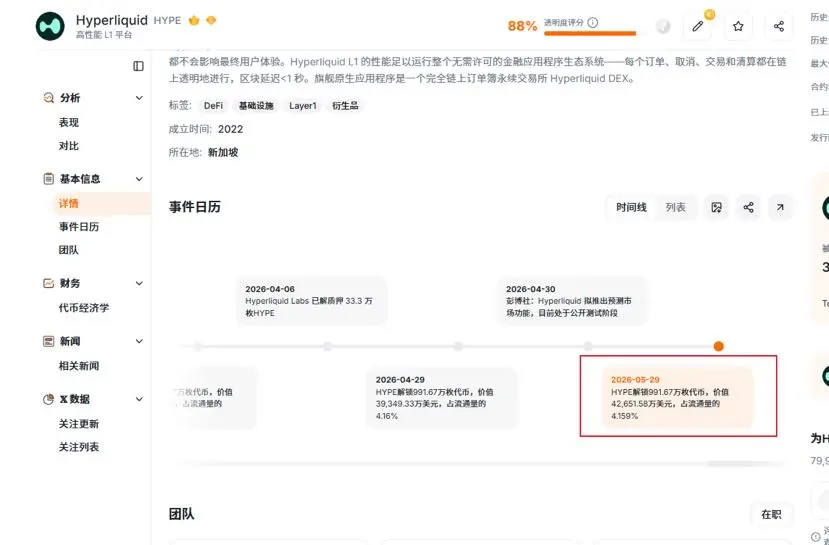Screen dimensions: 829x545
Task: Click the pencil edit icon
Action: click(698, 26)
